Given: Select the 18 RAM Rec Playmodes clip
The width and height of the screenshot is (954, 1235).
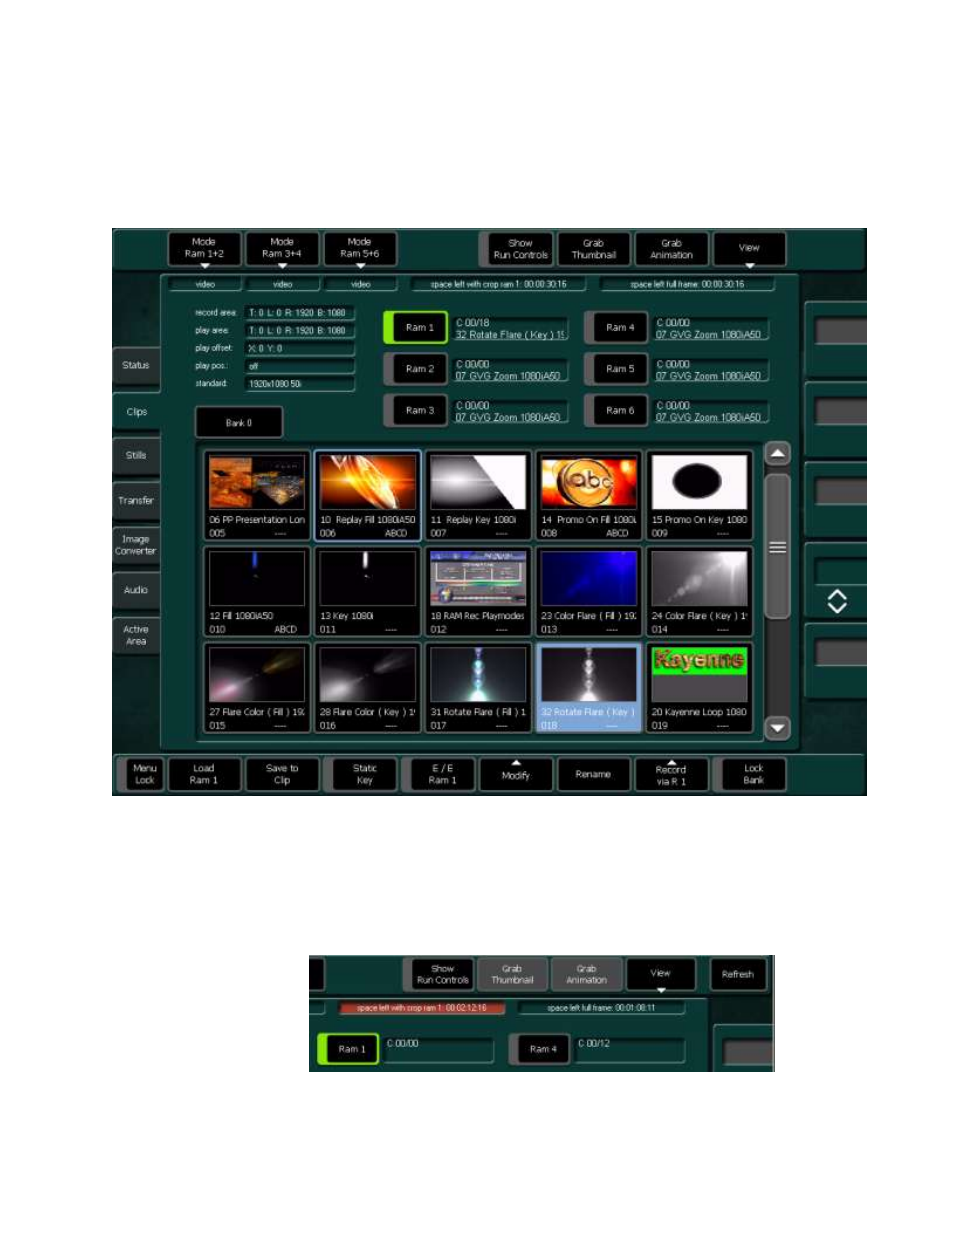Looking at the screenshot, I should tap(478, 592).
